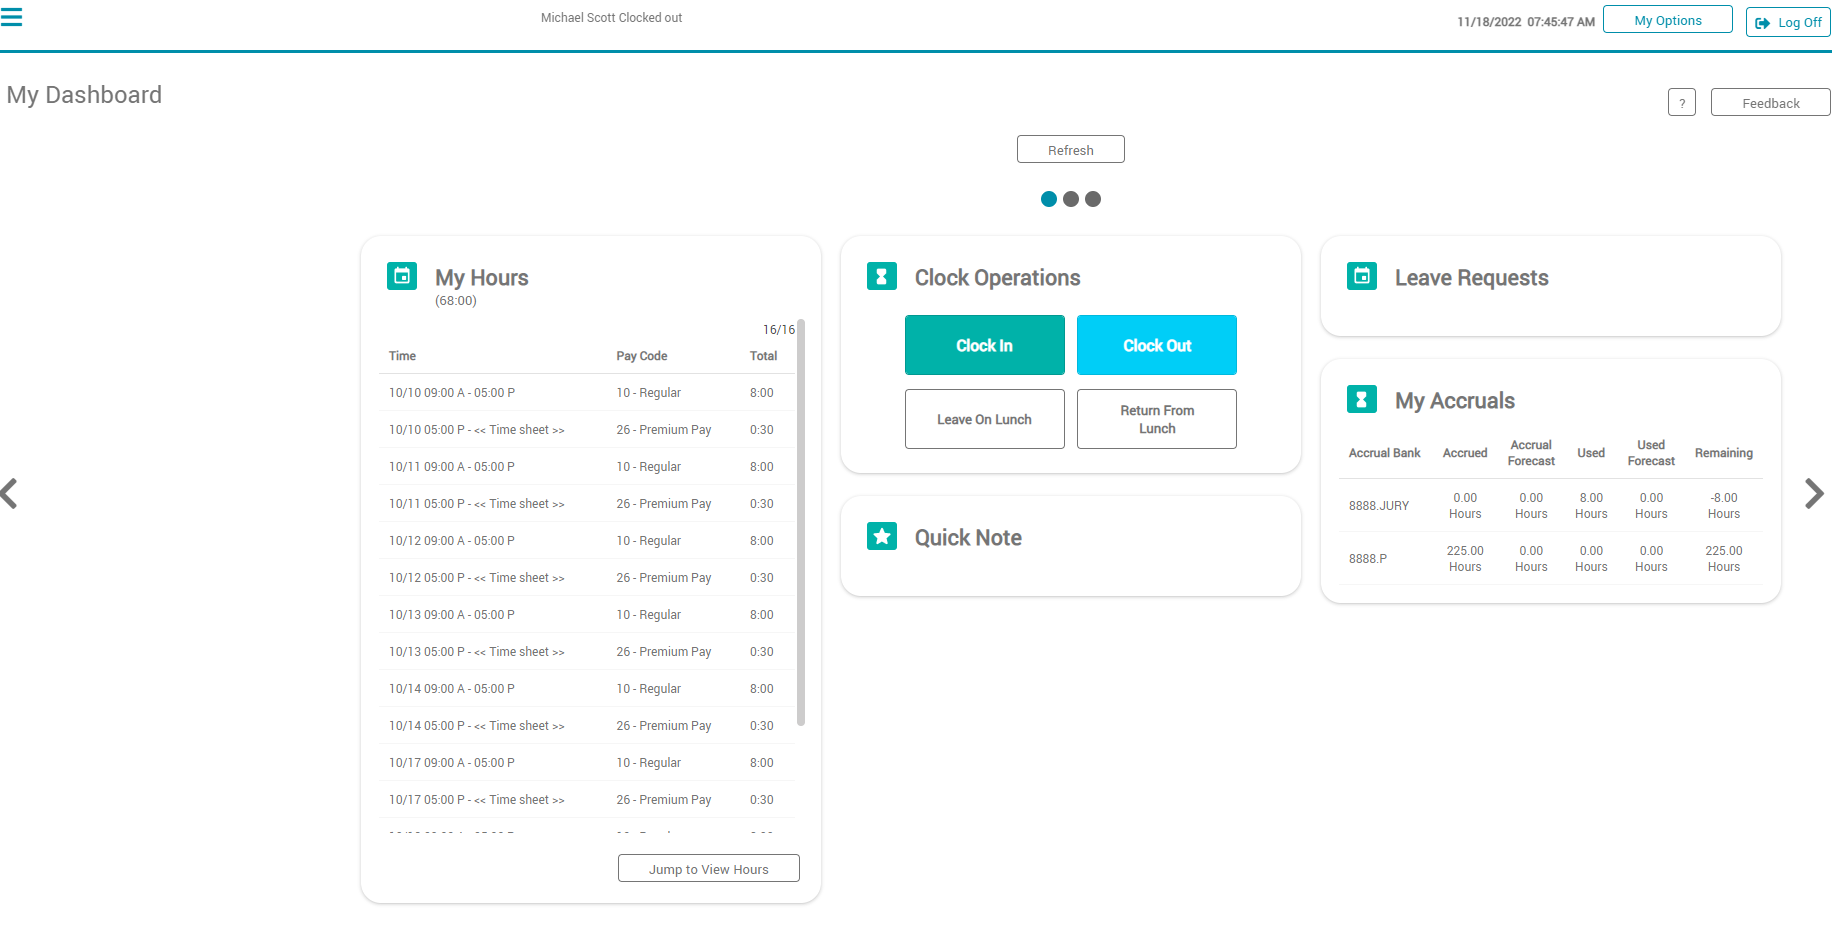Viewport: 1832px width, 925px height.
Task: Click the Accrual Bank column header
Action: pos(1384,453)
